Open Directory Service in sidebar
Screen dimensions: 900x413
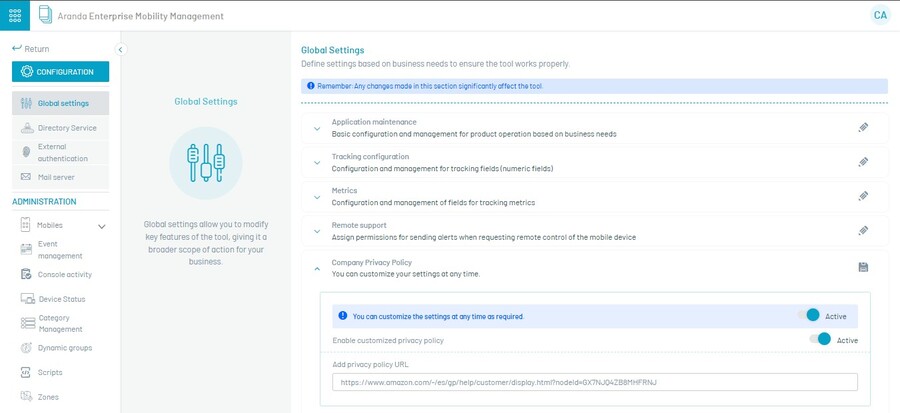66,128
